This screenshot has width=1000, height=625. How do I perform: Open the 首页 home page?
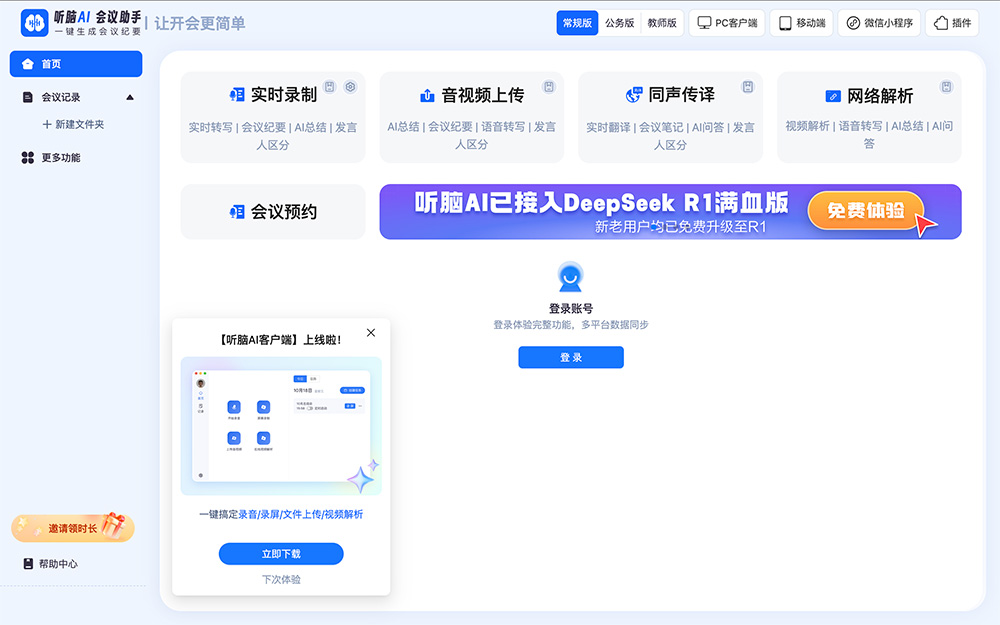tap(76, 64)
